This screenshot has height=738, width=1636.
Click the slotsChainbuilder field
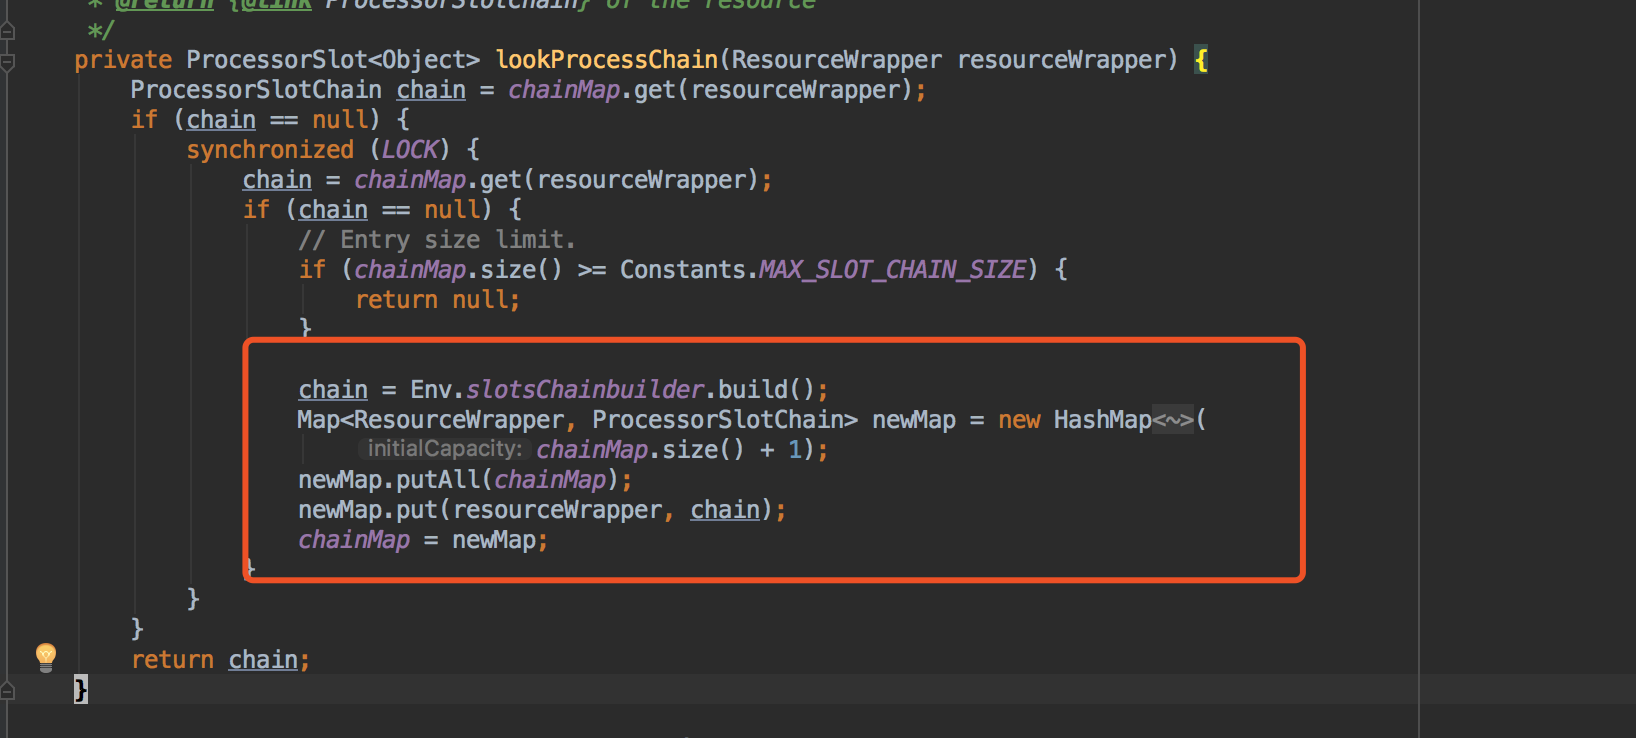[585, 390]
